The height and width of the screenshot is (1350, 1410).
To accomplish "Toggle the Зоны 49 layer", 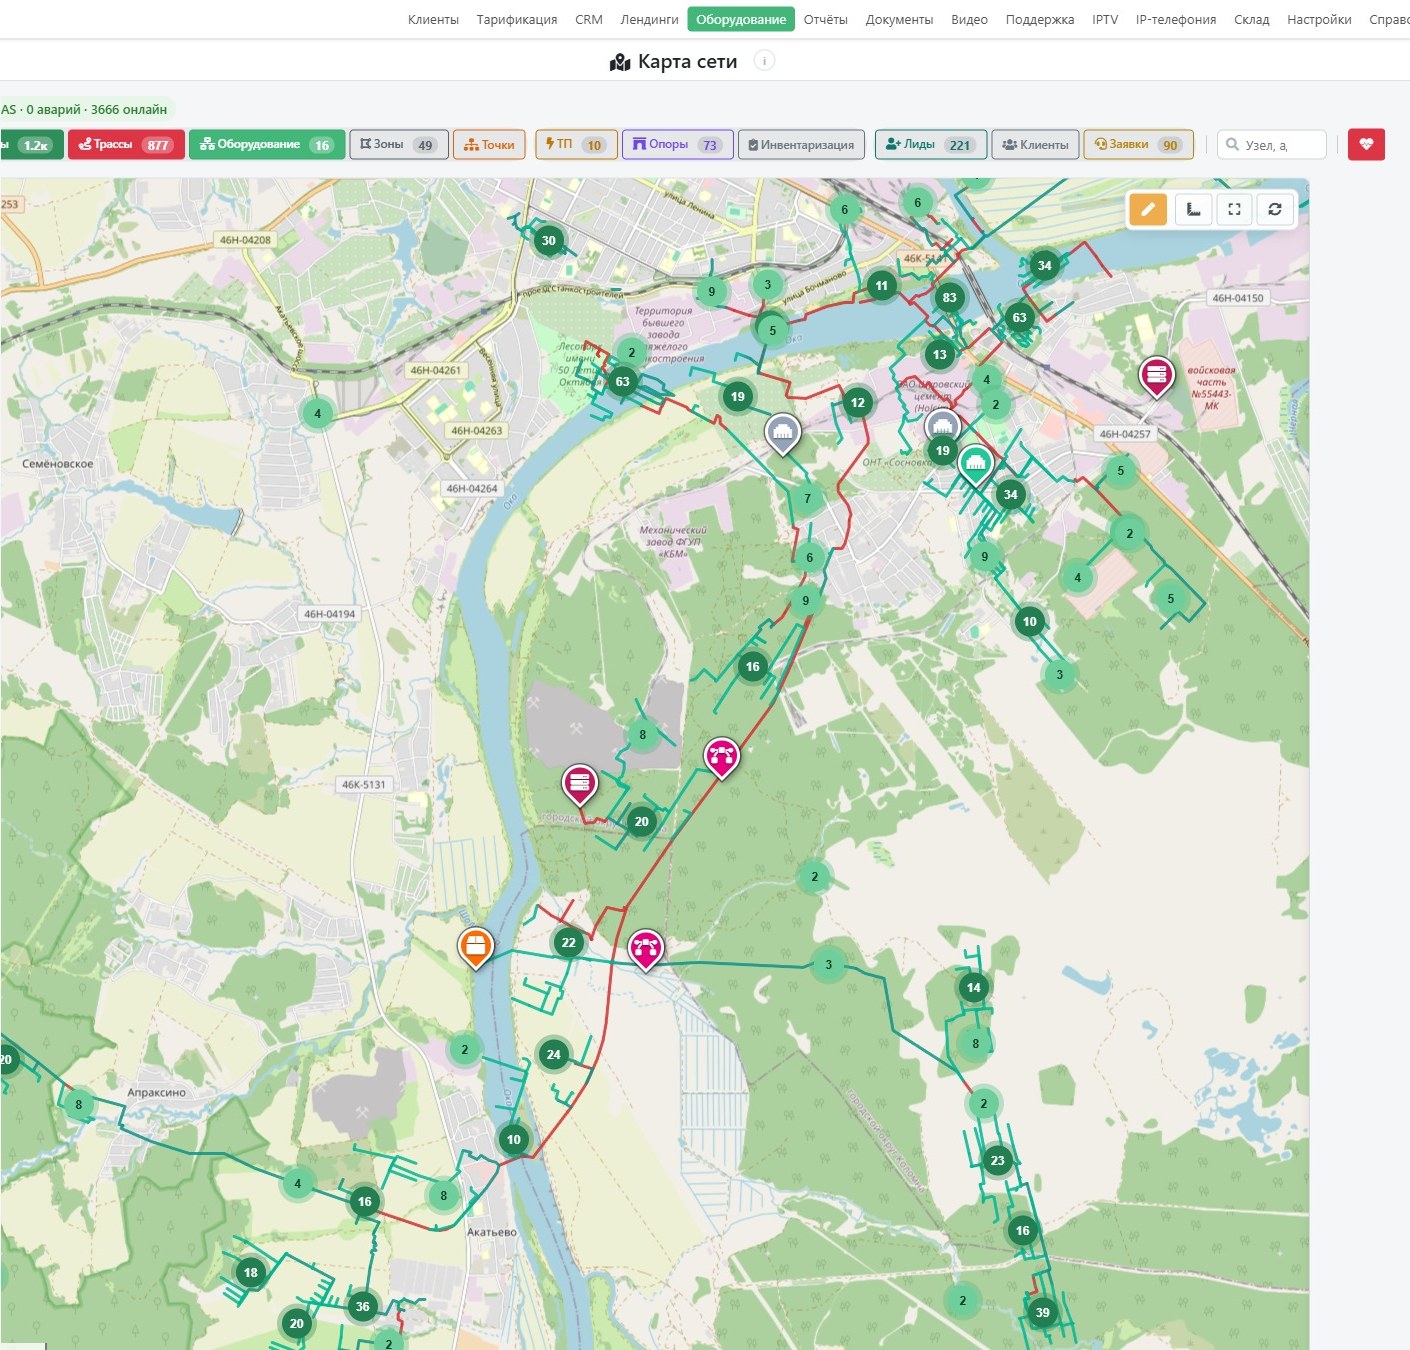I will (398, 144).
